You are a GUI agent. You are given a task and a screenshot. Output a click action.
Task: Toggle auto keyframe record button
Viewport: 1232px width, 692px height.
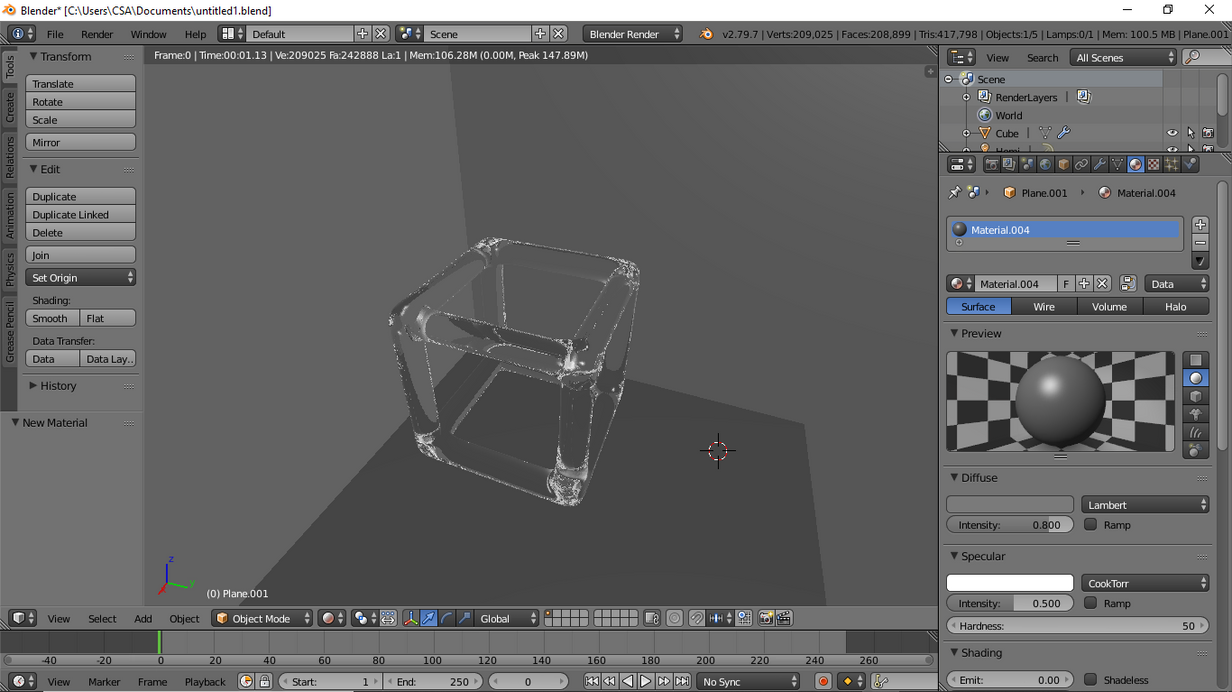(823, 681)
